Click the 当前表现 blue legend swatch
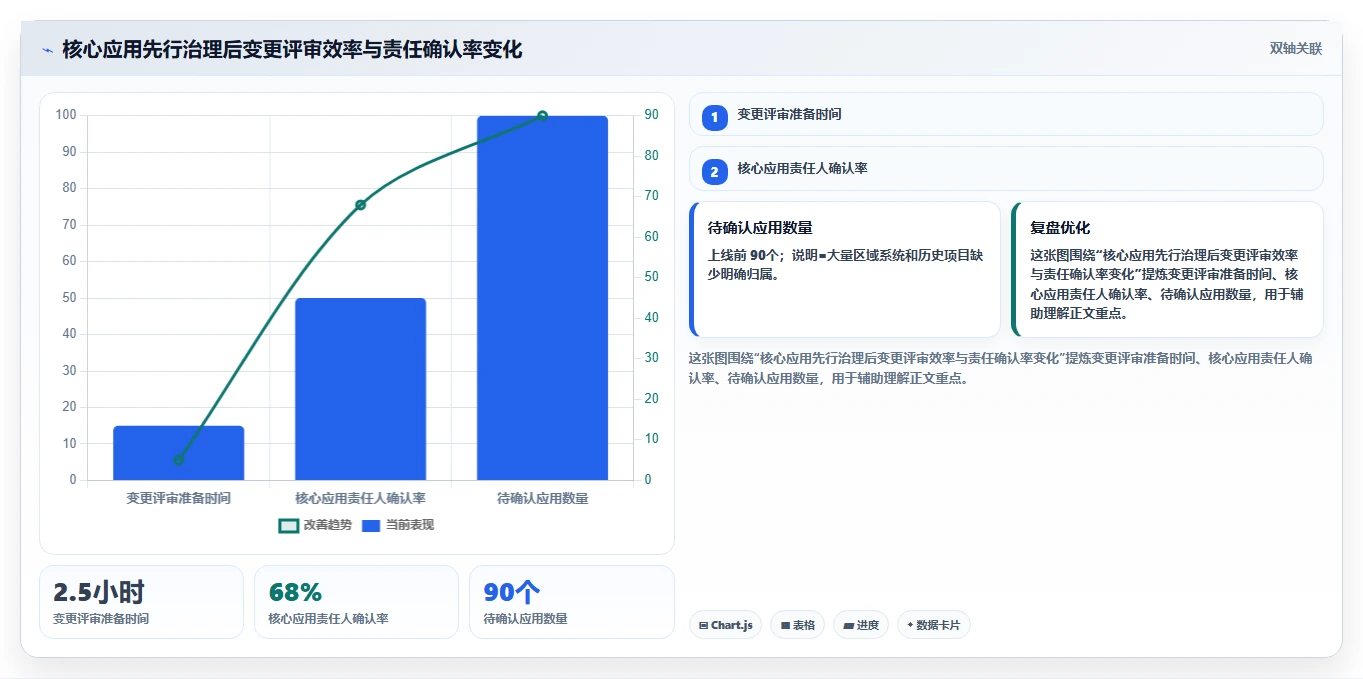The height and width of the screenshot is (679, 1363). click(371, 526)
